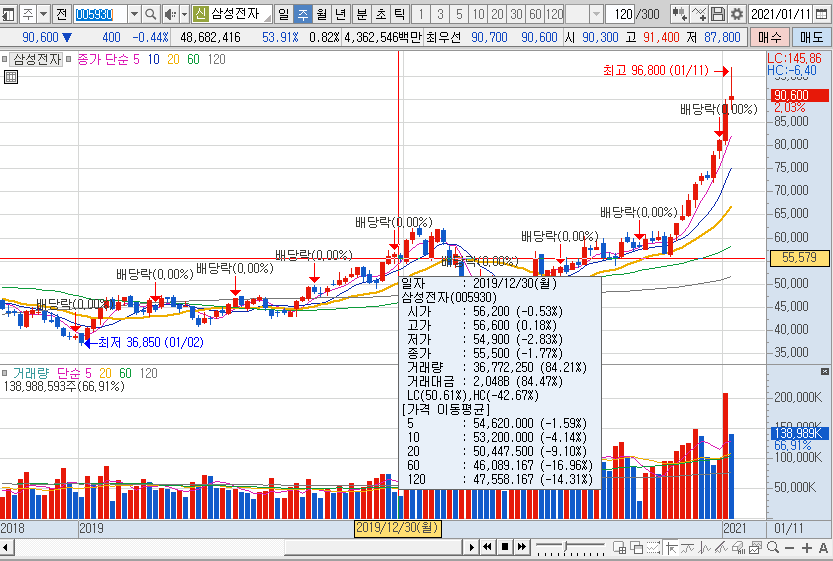The width and height of the screenshot is (833, 561).
Task: Click the 120 candle count input field
Action: pos(619,14)
